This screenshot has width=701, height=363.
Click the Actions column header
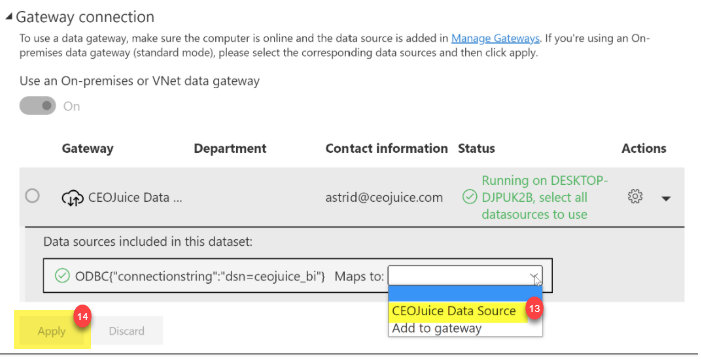coord(644,148)
